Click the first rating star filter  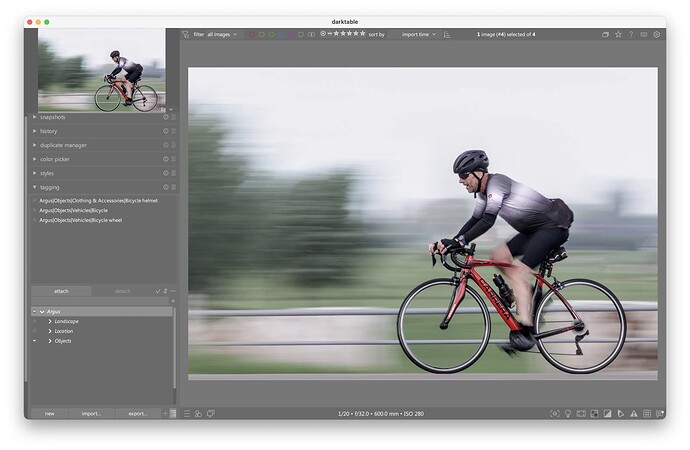(336, 33)
